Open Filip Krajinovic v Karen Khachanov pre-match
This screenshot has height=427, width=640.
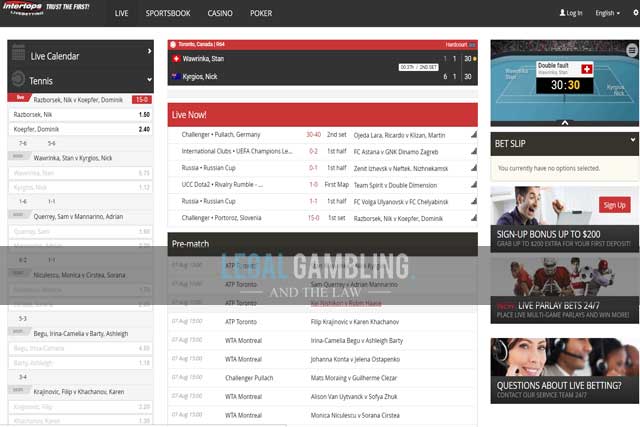(x=355, y=322)
